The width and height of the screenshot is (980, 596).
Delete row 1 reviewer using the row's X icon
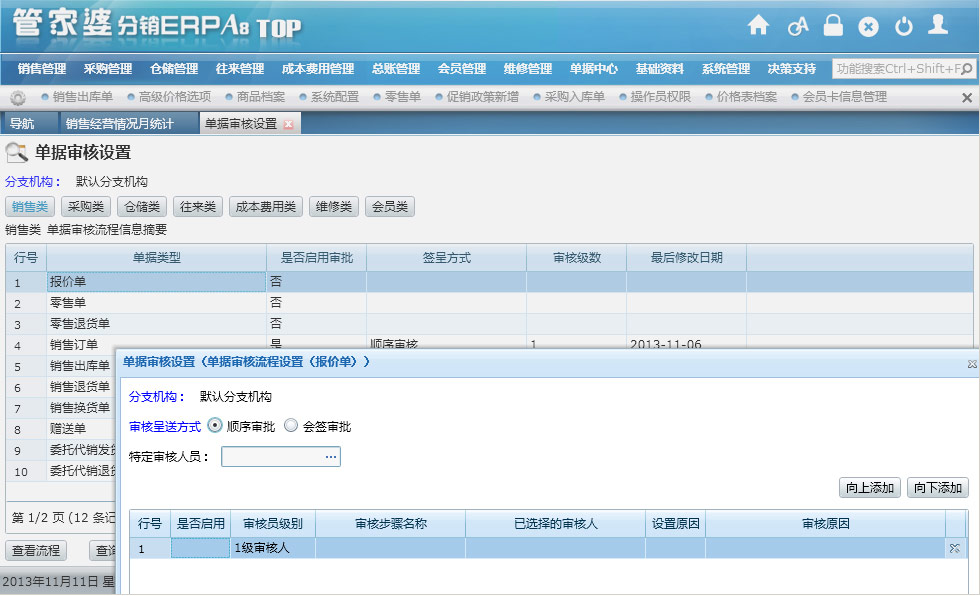(x=955, y=549)
